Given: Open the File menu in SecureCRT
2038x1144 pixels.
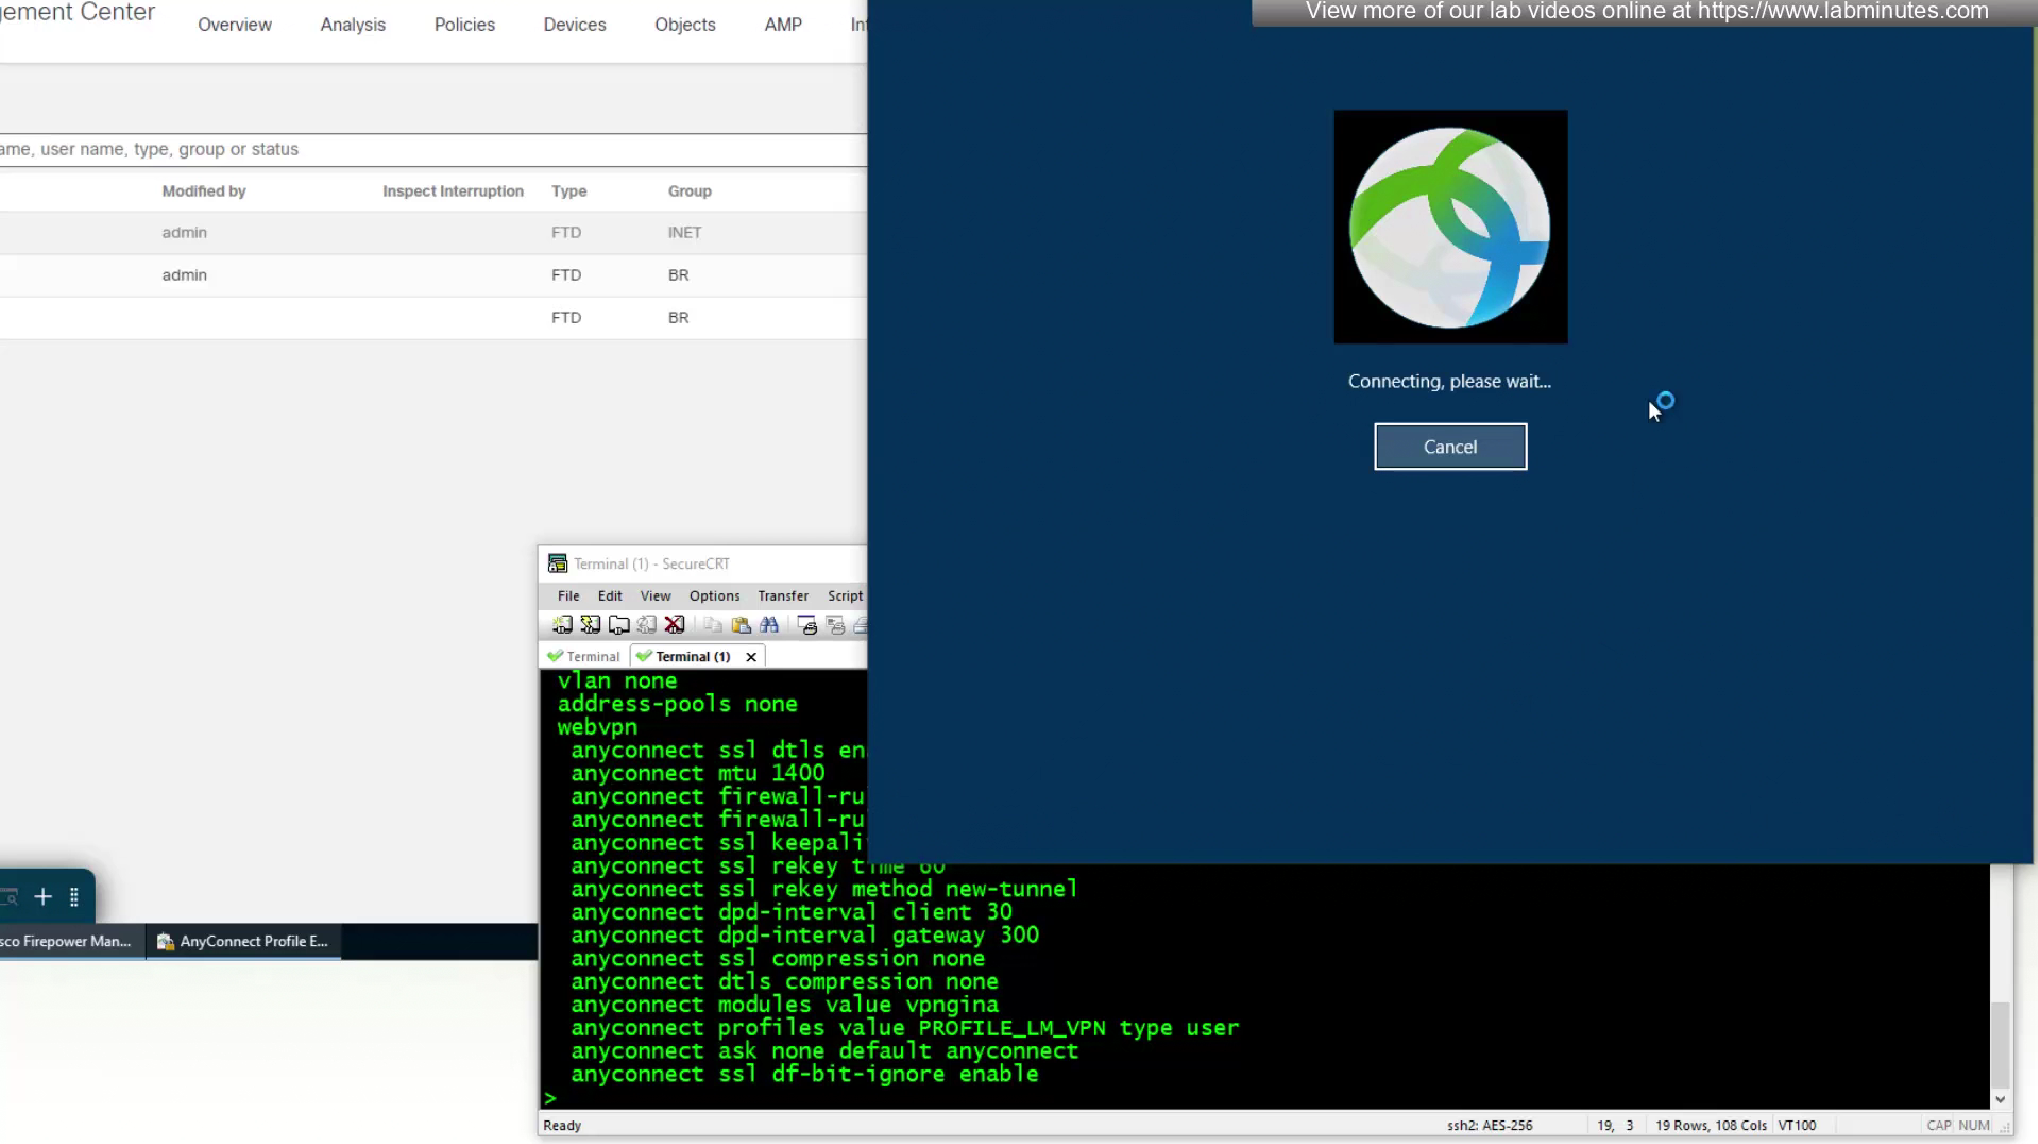Looking at the screenshot, I should pos(568,596).
